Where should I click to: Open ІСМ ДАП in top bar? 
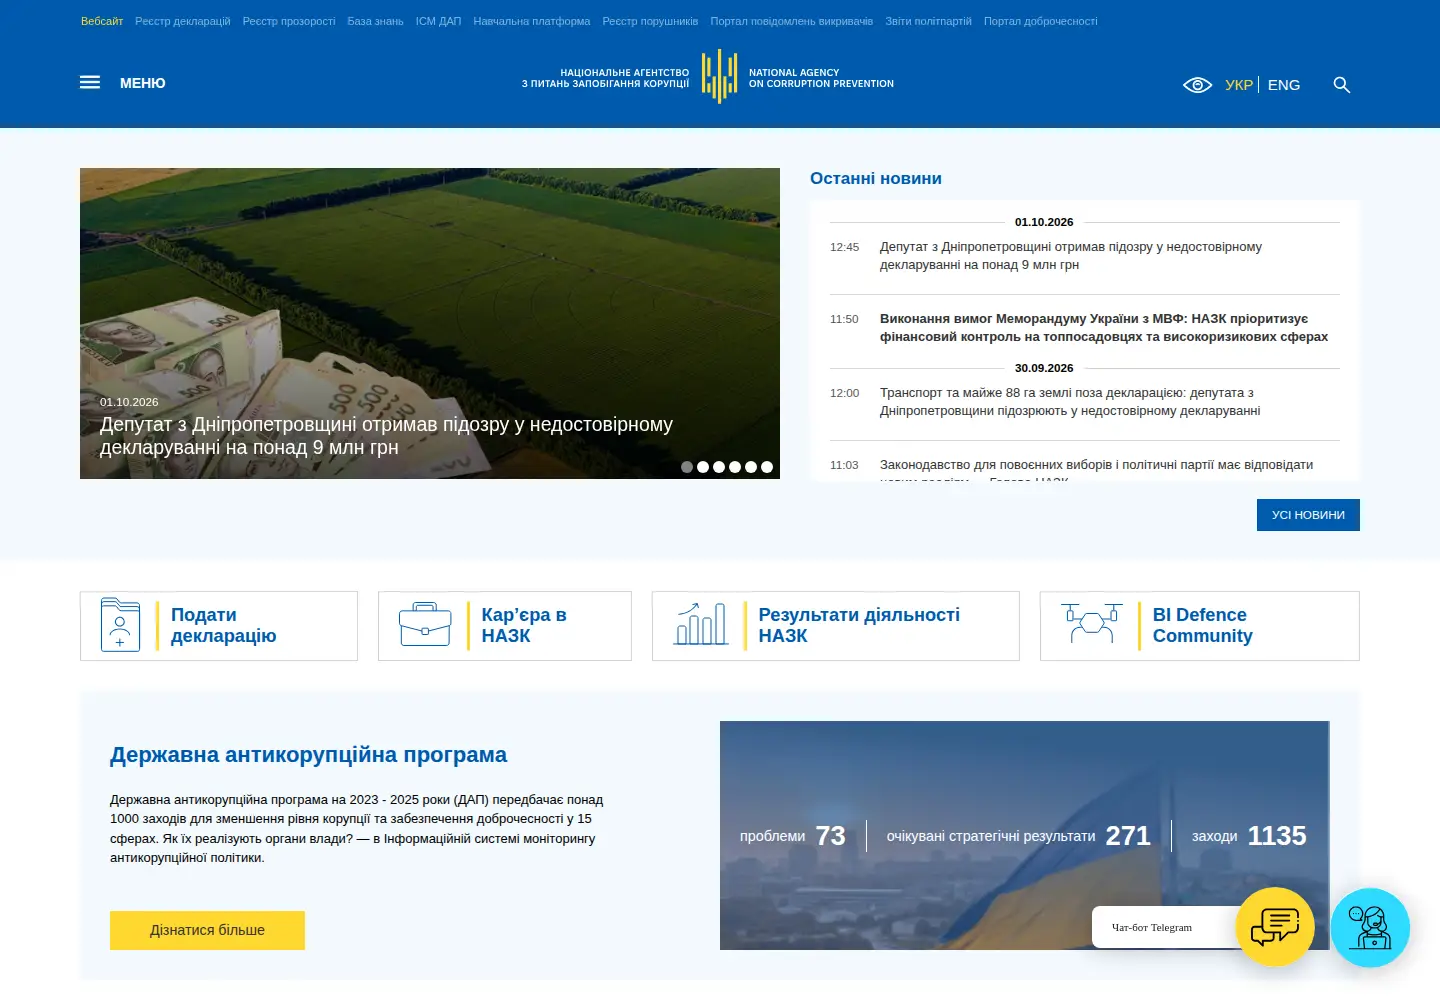[x=439, y=21]
